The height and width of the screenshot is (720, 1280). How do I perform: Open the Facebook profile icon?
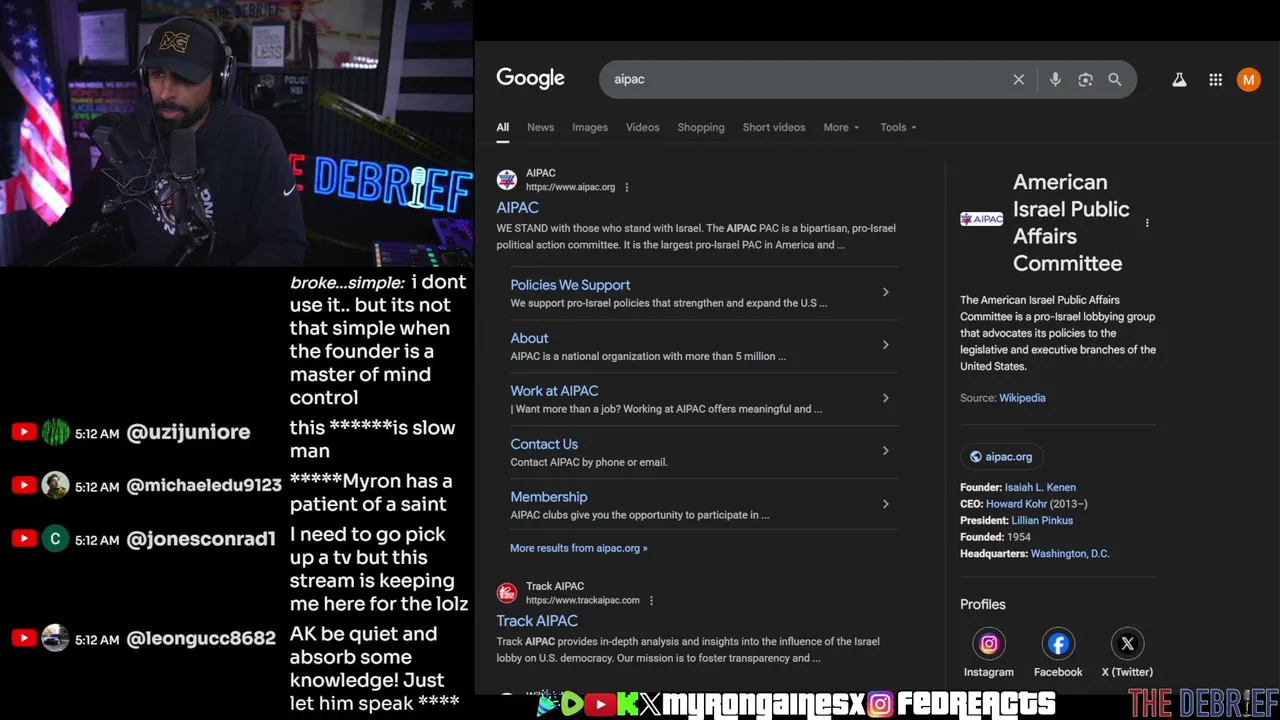(1058, 644)
